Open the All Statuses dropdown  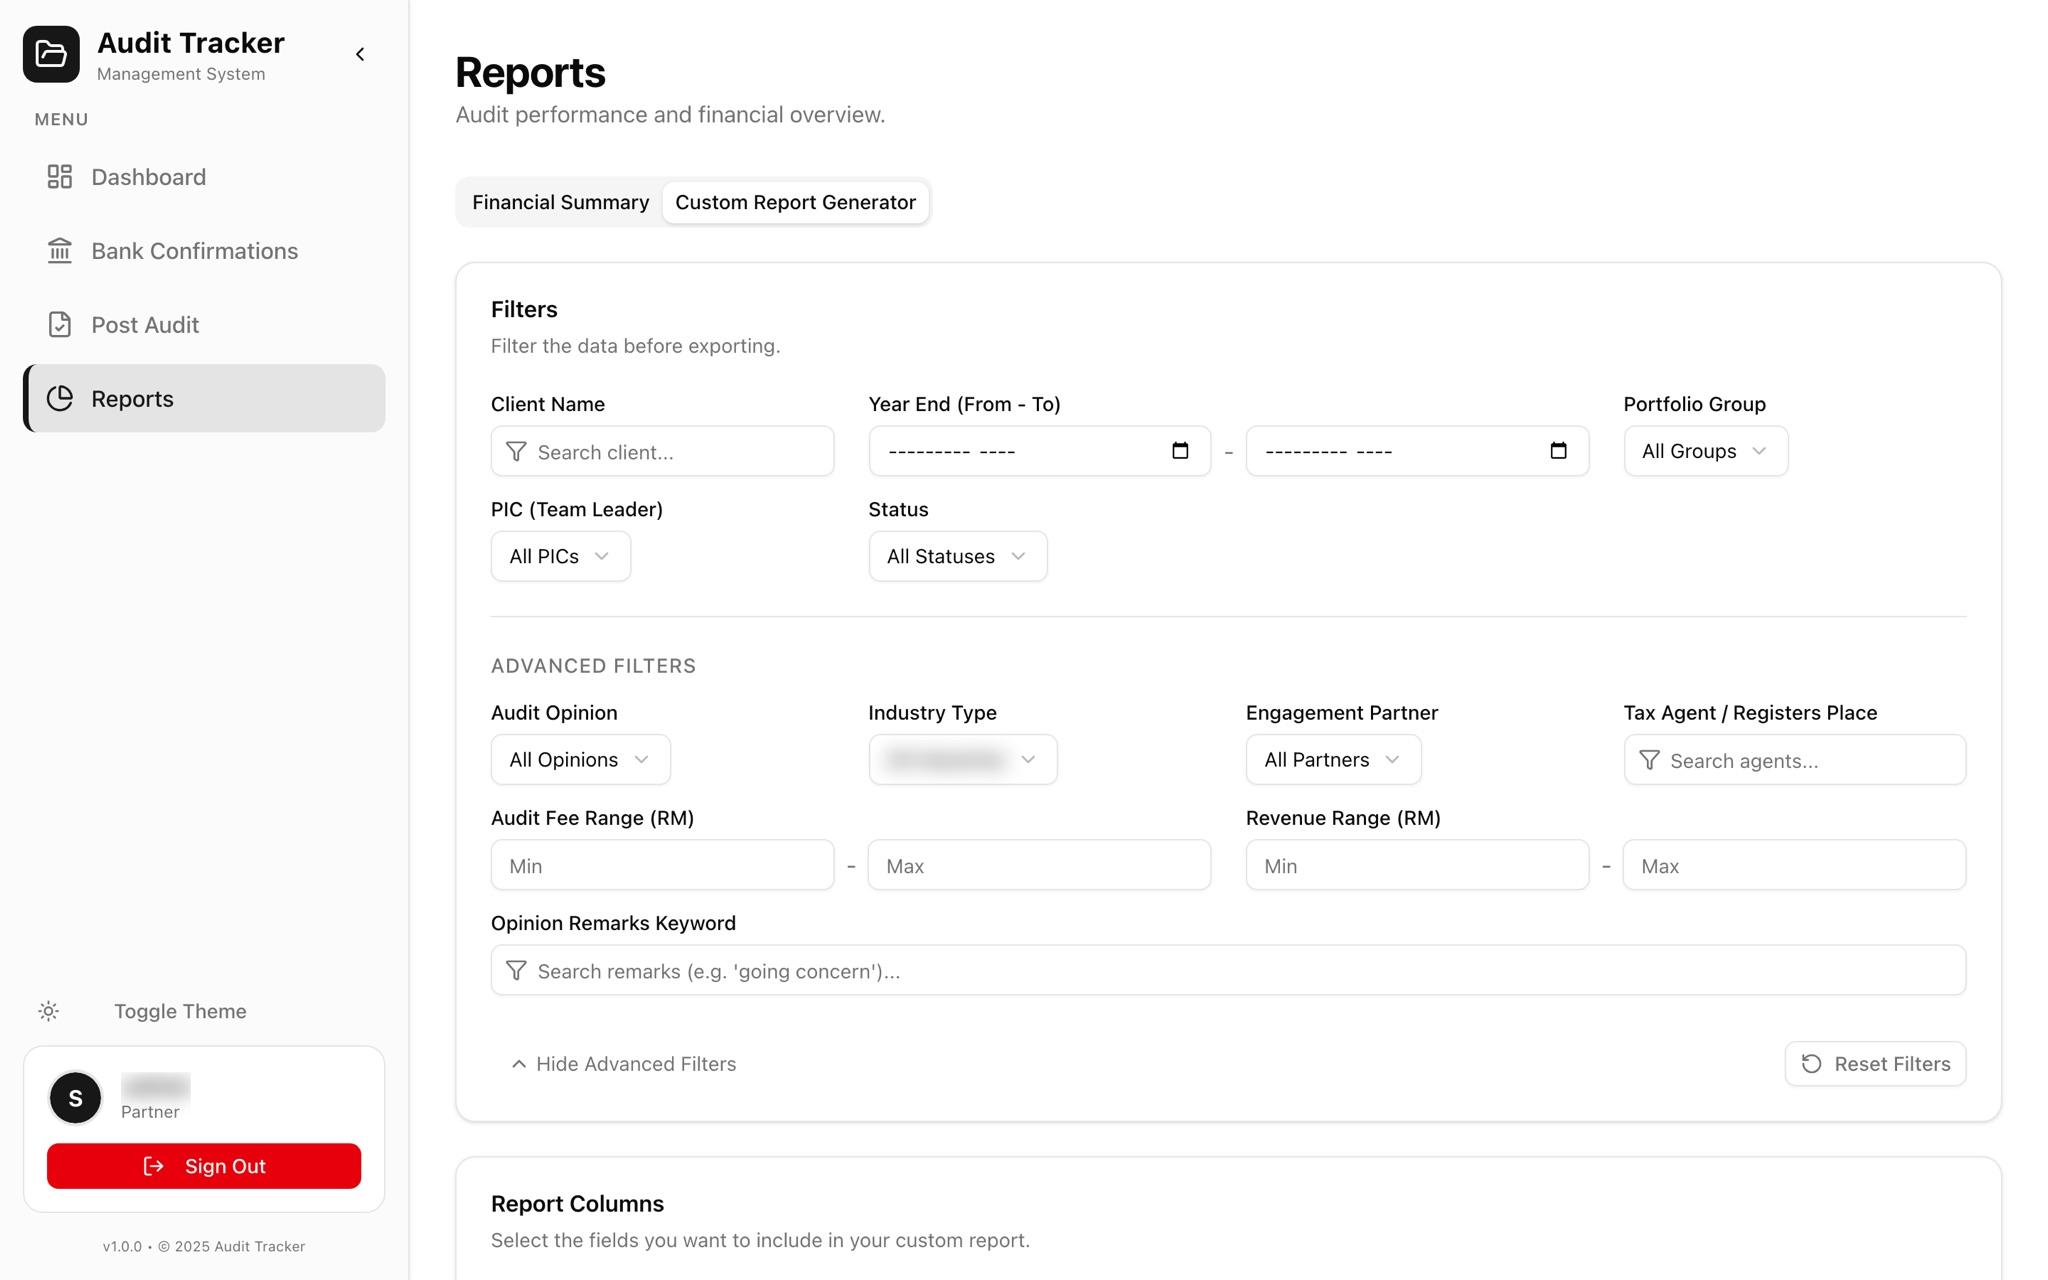point(957,556)
